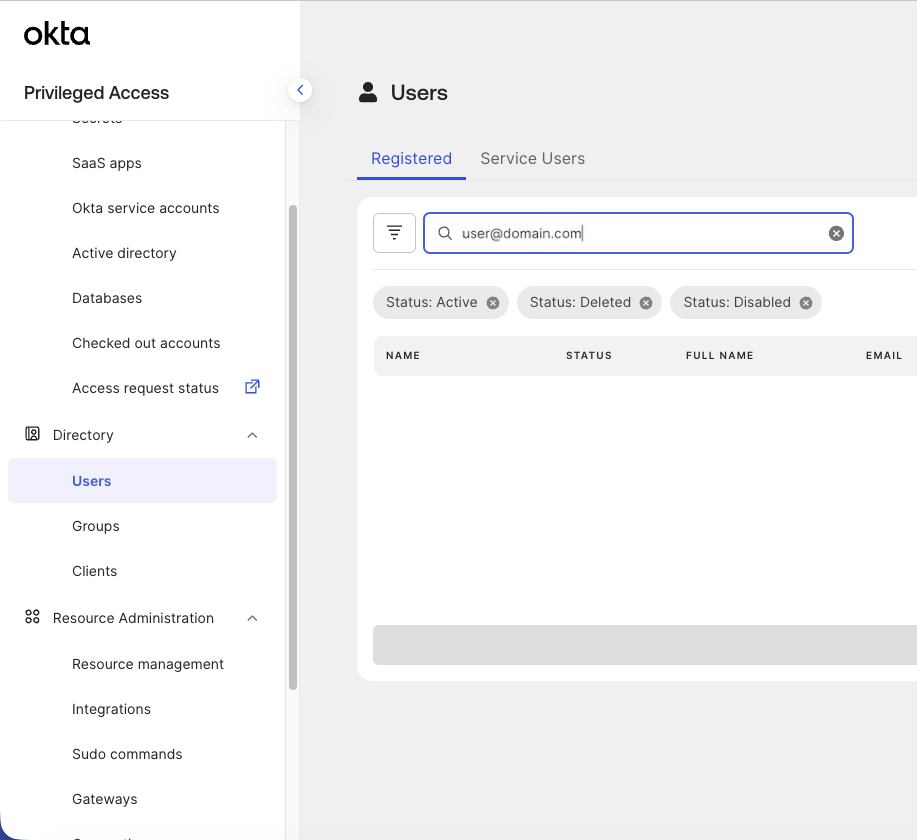Click the Resource Administration label
Viewport: 917px width, 840px height.
tap(133, 618)
